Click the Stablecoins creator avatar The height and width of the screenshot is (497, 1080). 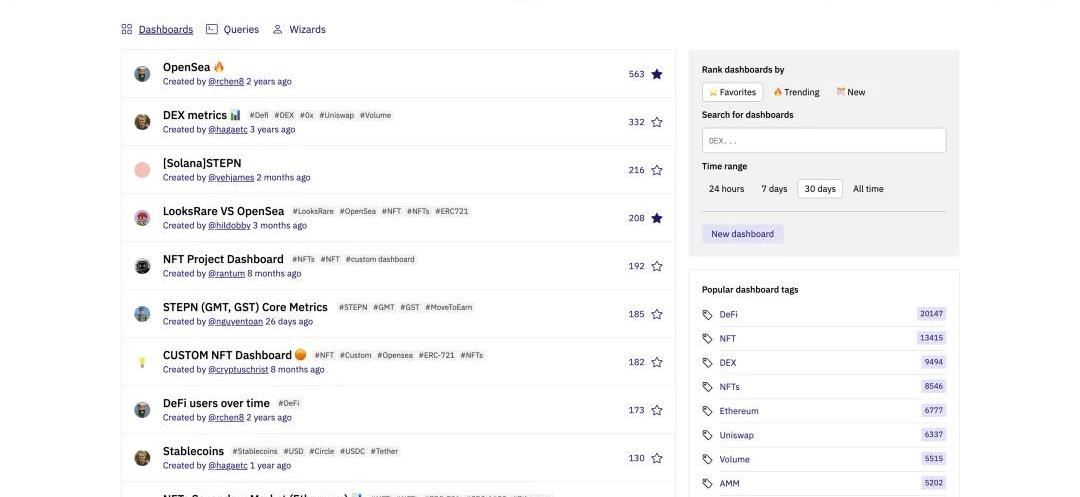[143, 458]
